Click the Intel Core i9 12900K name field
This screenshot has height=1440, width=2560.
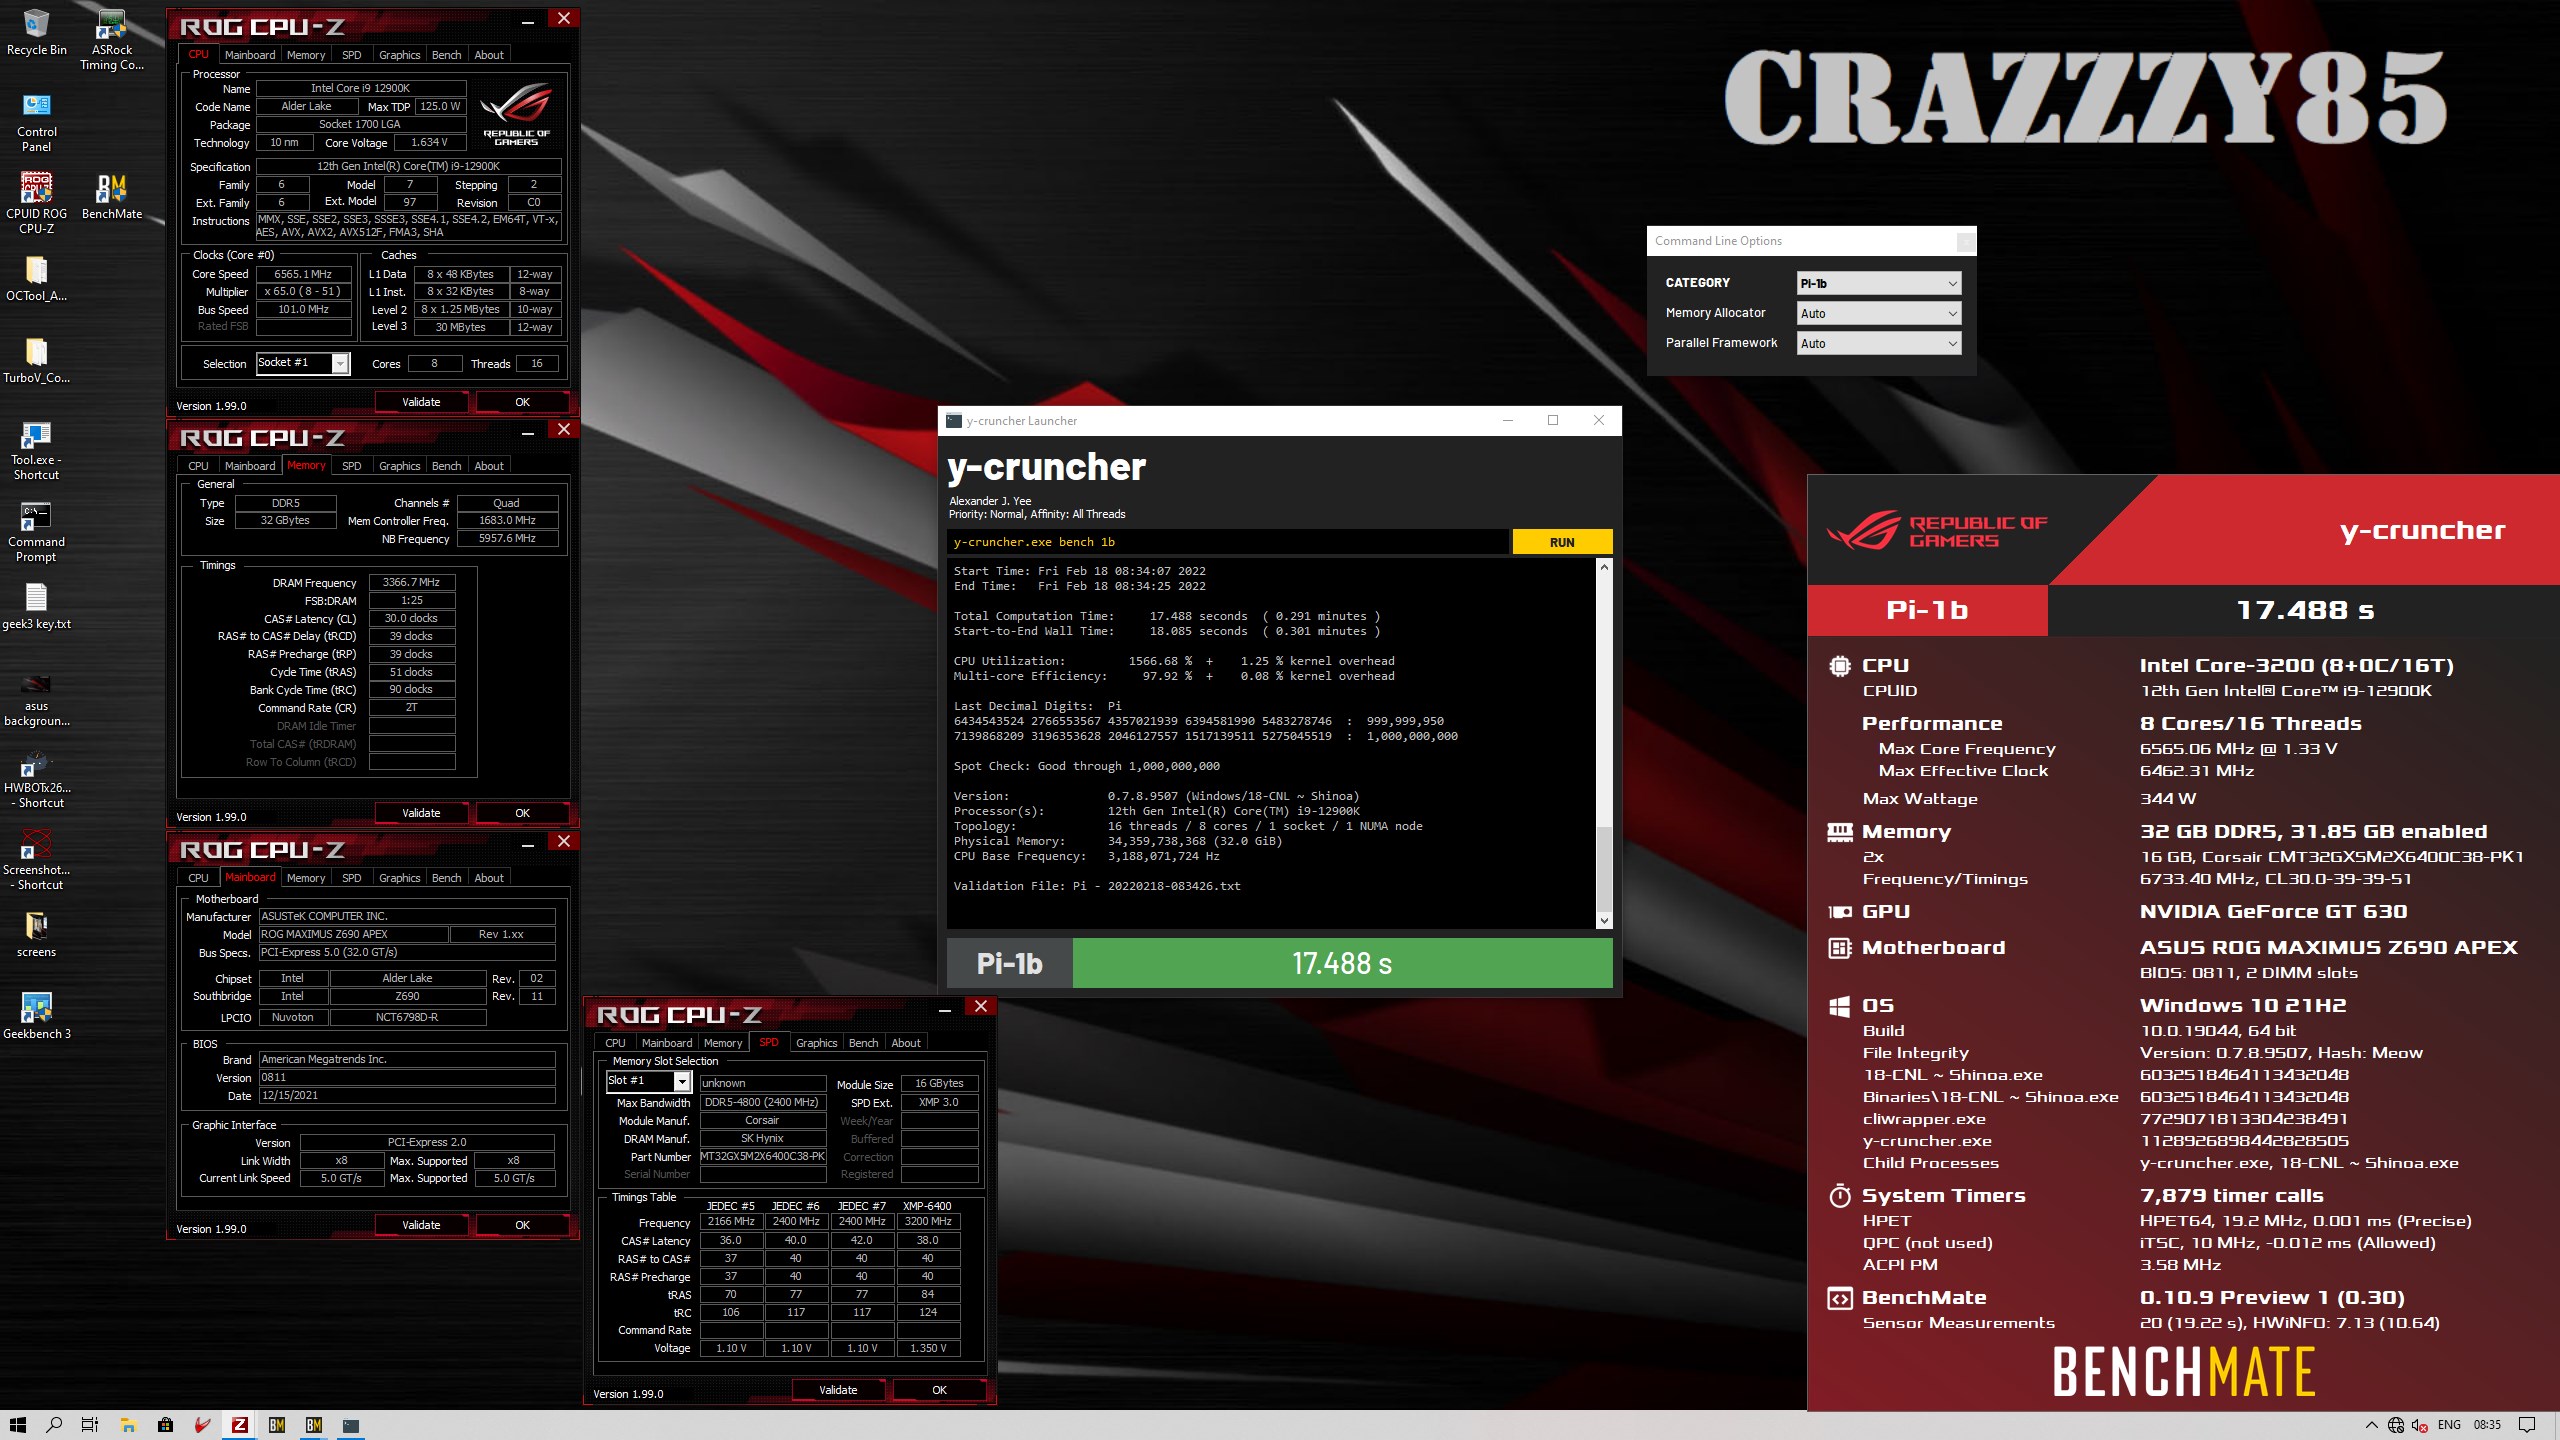point(361,88)
